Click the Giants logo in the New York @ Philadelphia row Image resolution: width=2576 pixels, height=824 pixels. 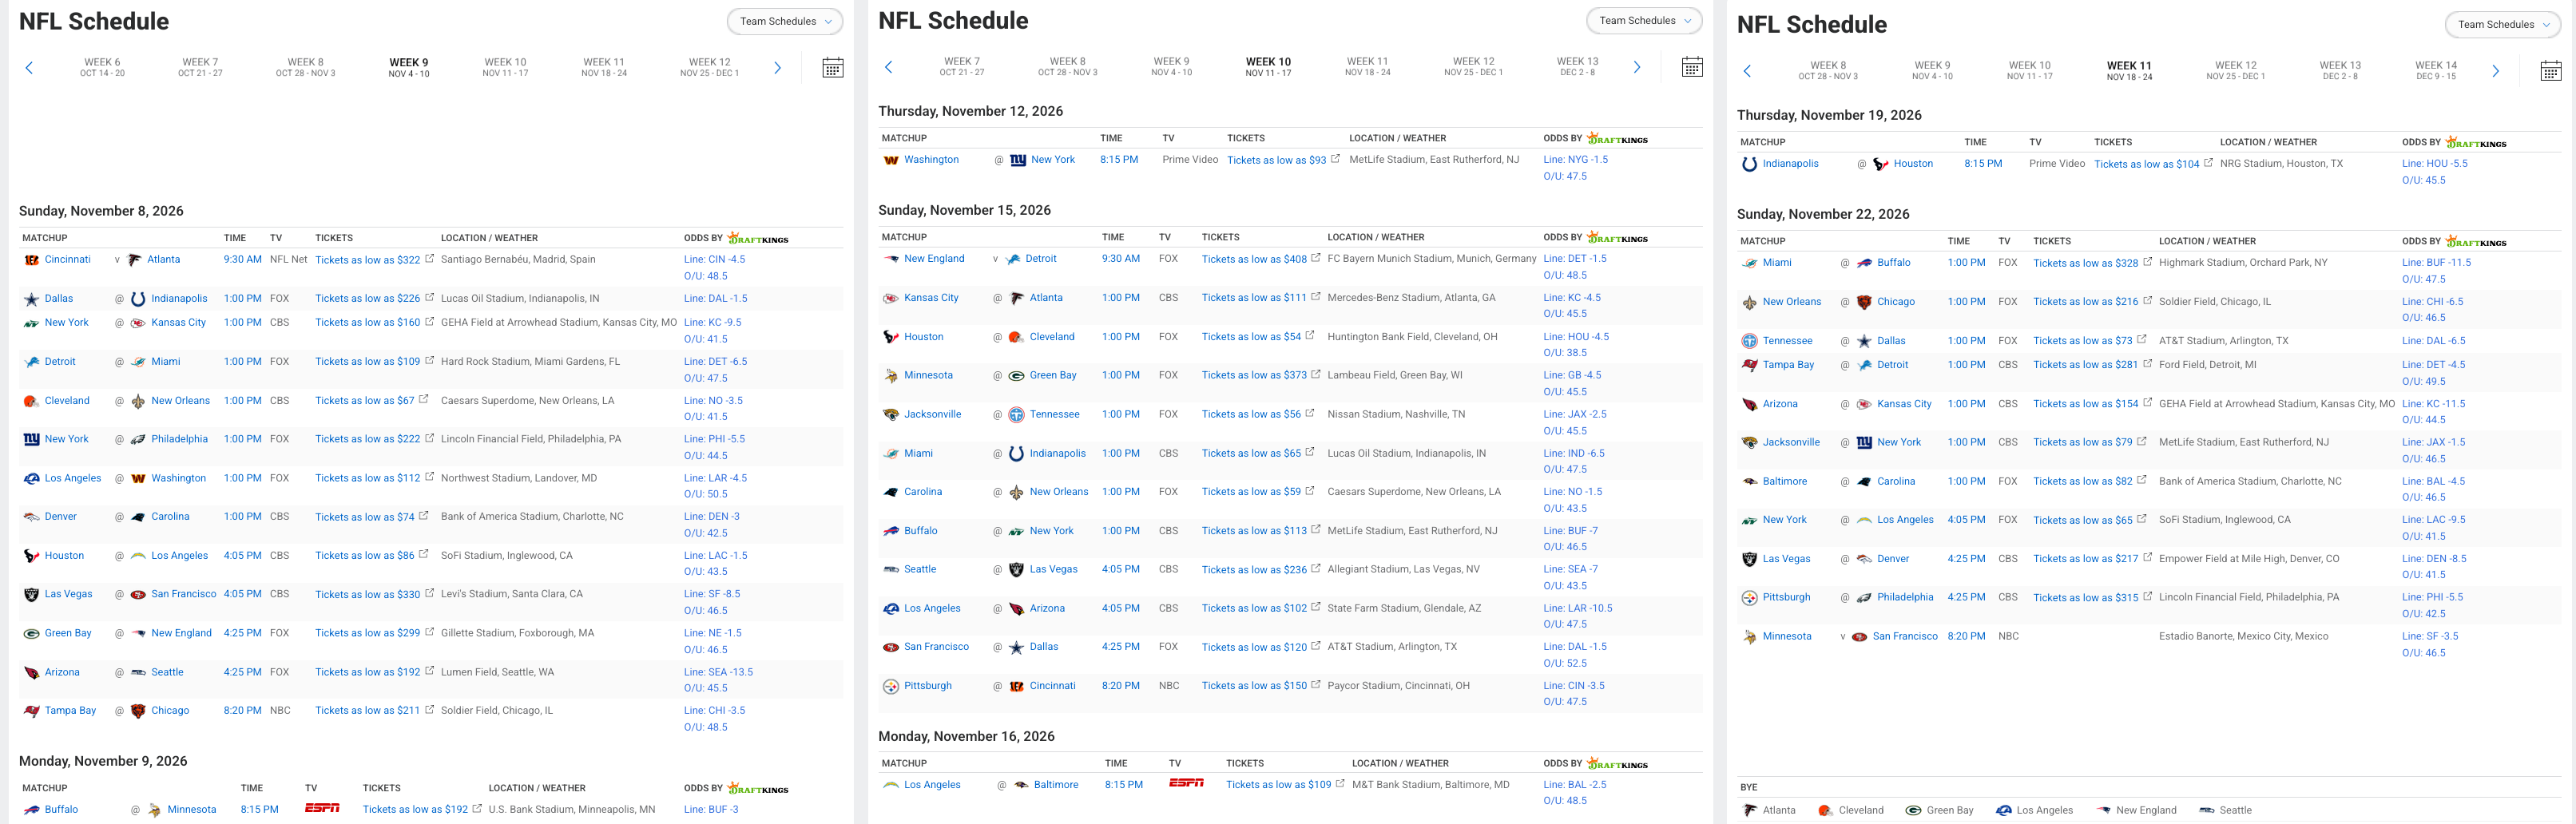point(31,439)
